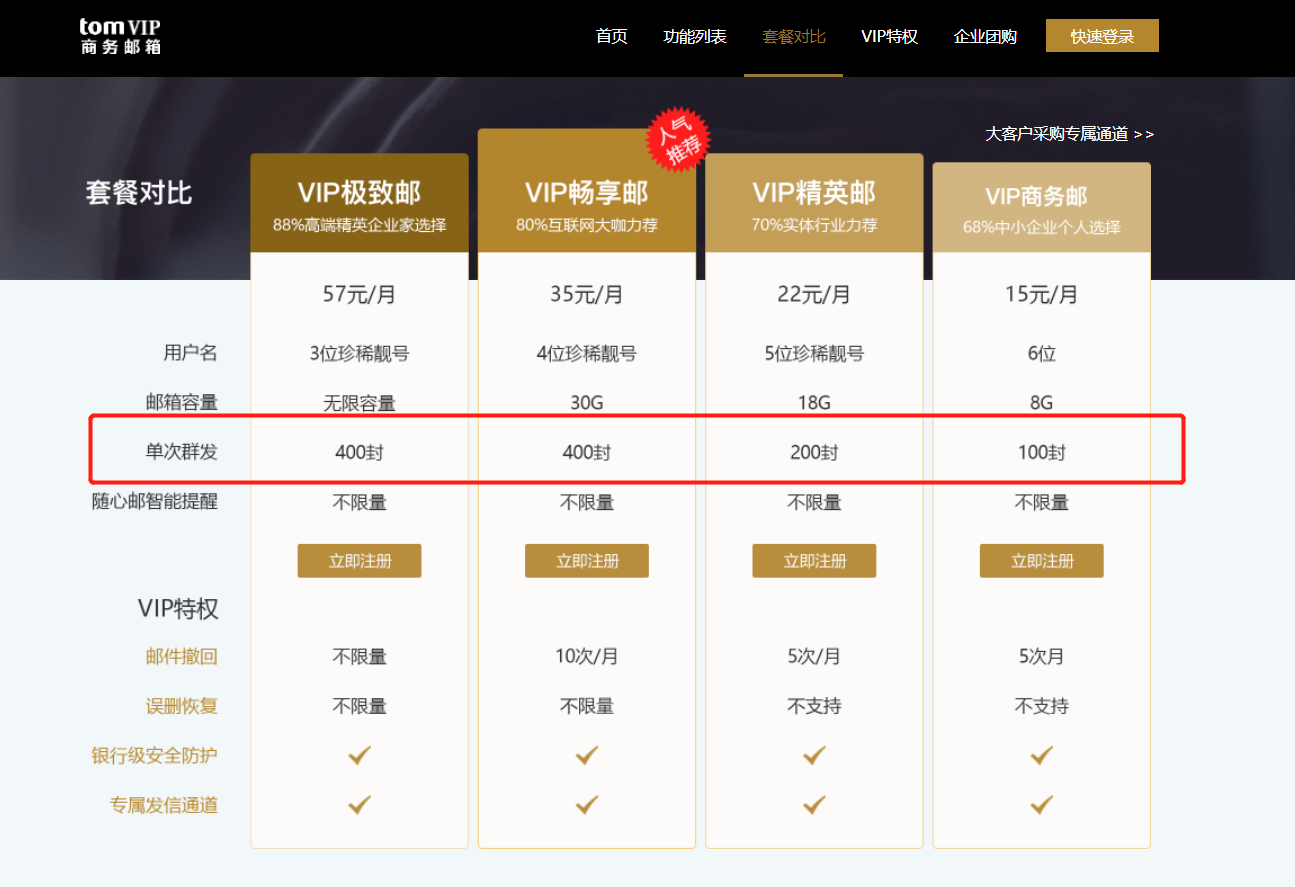Click the 10次/月 recall cell
The width and height of the screenshot is (1295, 887).
[587, 657]
